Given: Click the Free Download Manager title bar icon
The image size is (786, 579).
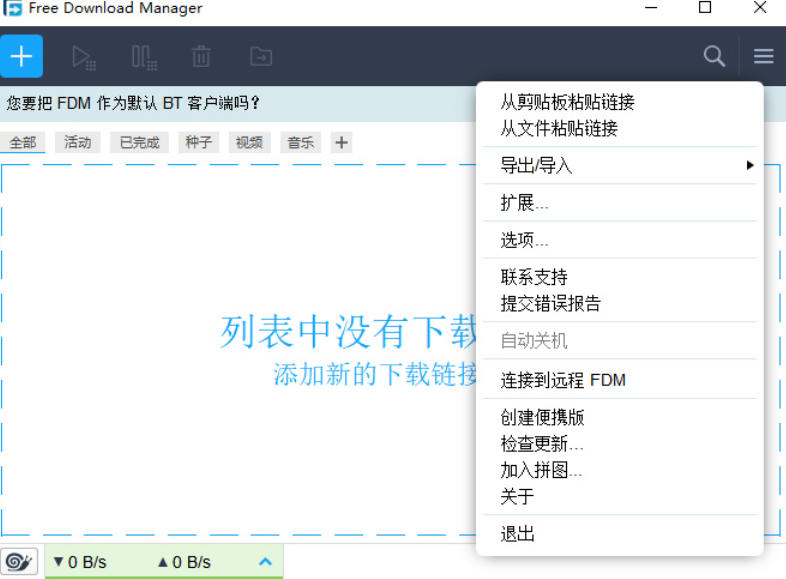Looking at the screenshot, I should [12, 8].
